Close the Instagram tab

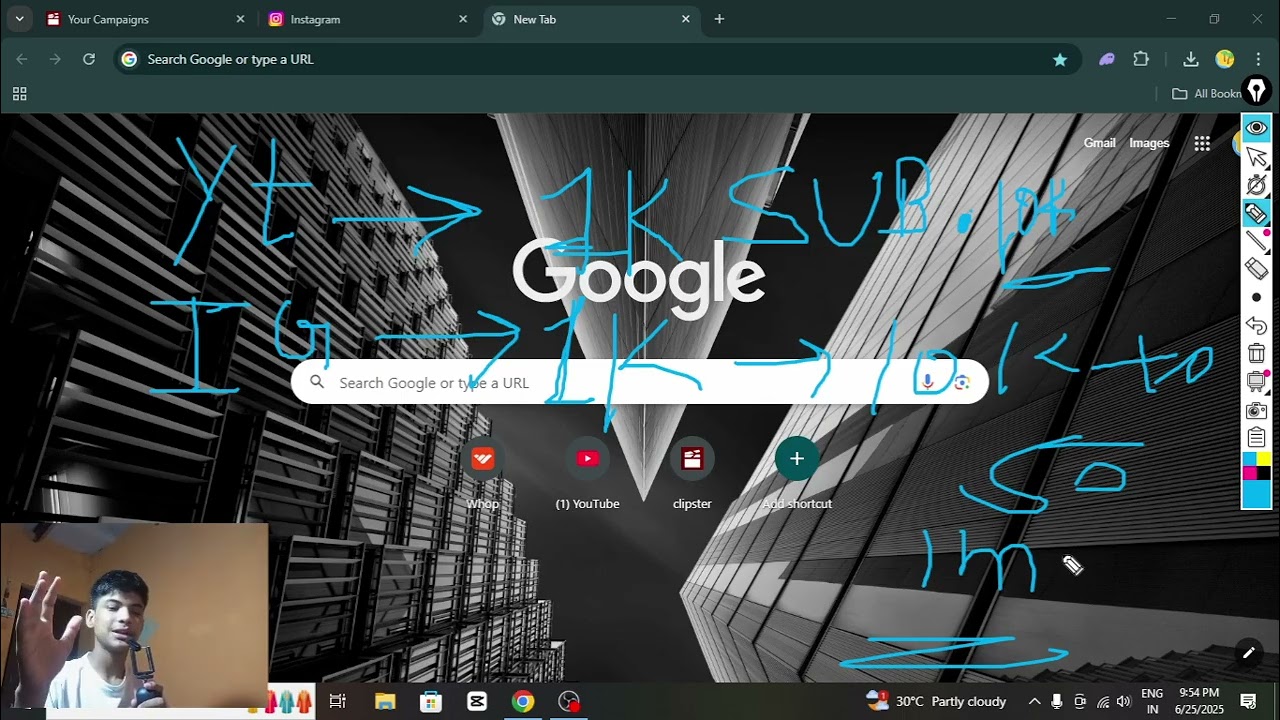(x=463, y=19)
